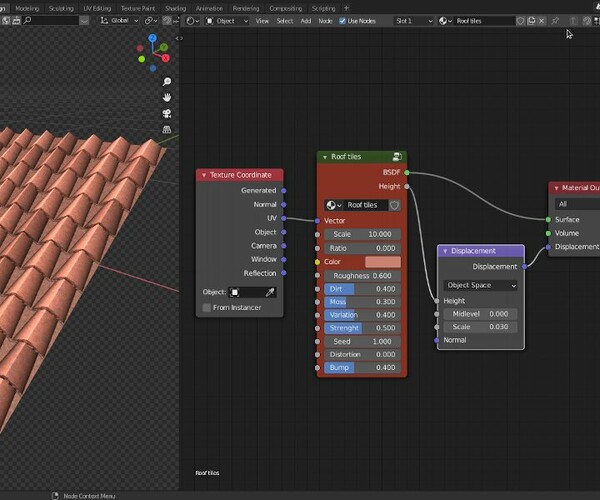Open the Slot 1 material slot dropdown
The width and height of the screenshot is (600, 500).
tap(413, 20)
